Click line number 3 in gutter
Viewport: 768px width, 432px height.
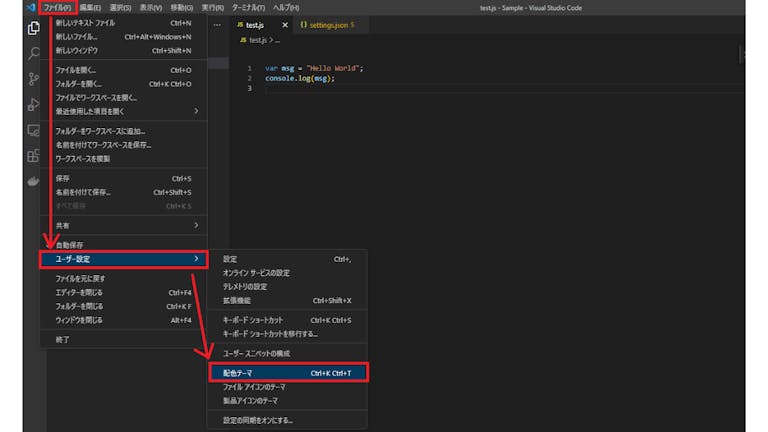click(x=250, y=88)
